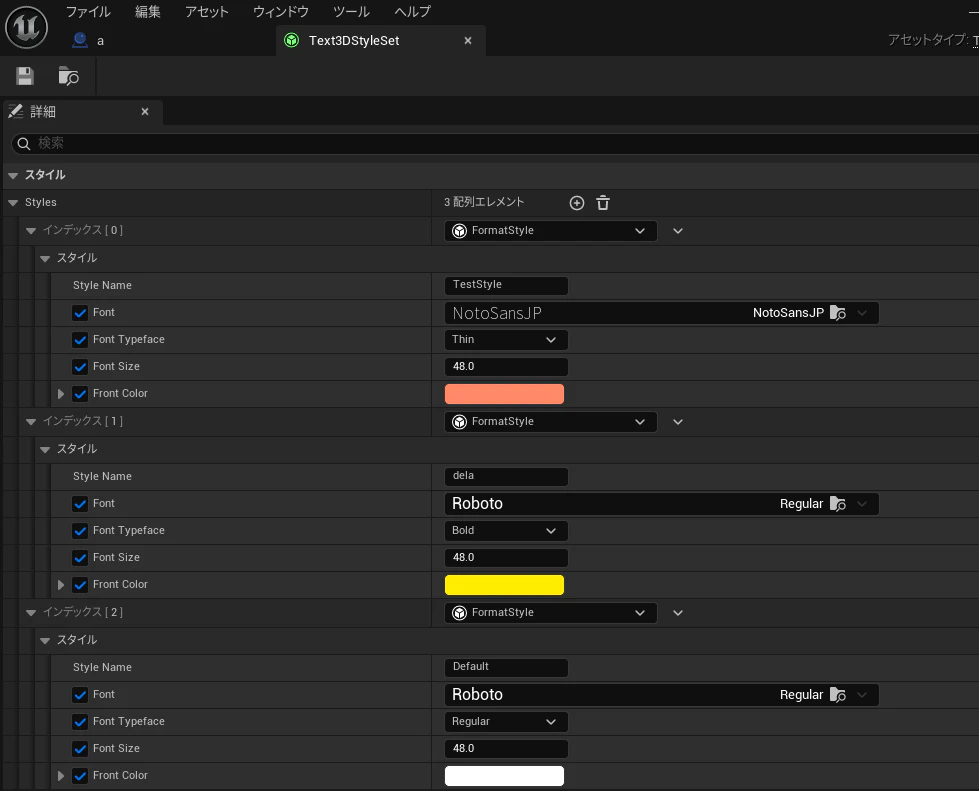Viewport: 979px width, 791px height.
Task: Open the salmon Front Color swatch
Action: click(504, 394)
